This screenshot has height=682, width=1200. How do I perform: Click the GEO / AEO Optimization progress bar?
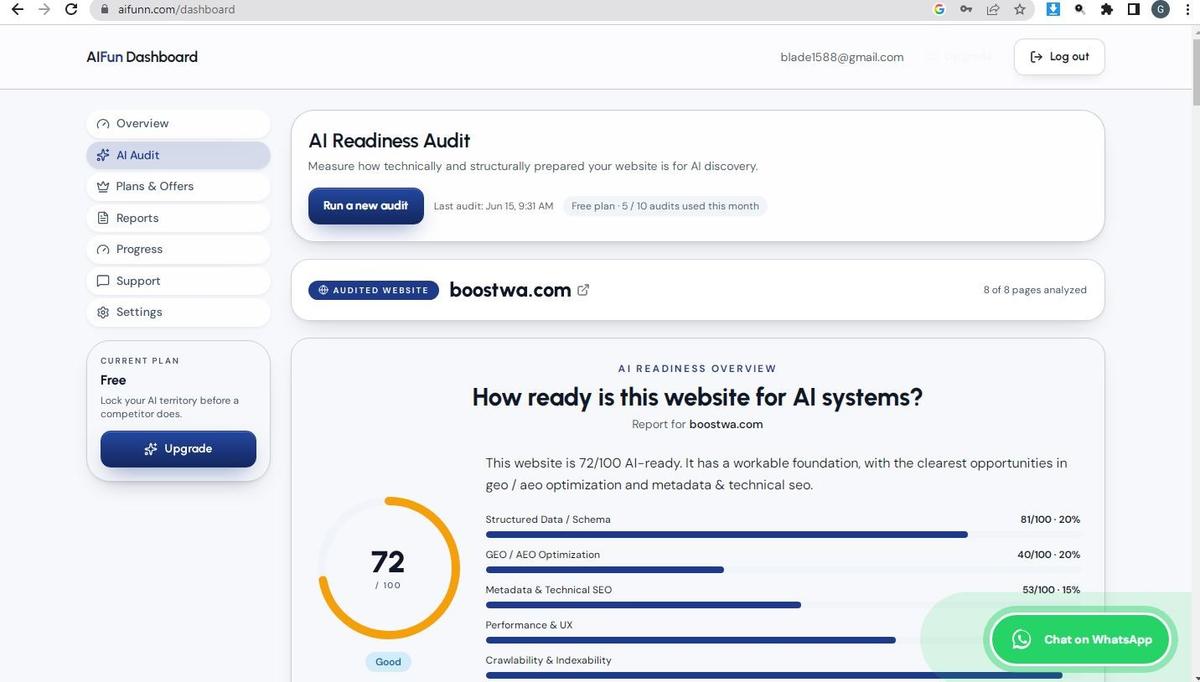tap(783, 570)
